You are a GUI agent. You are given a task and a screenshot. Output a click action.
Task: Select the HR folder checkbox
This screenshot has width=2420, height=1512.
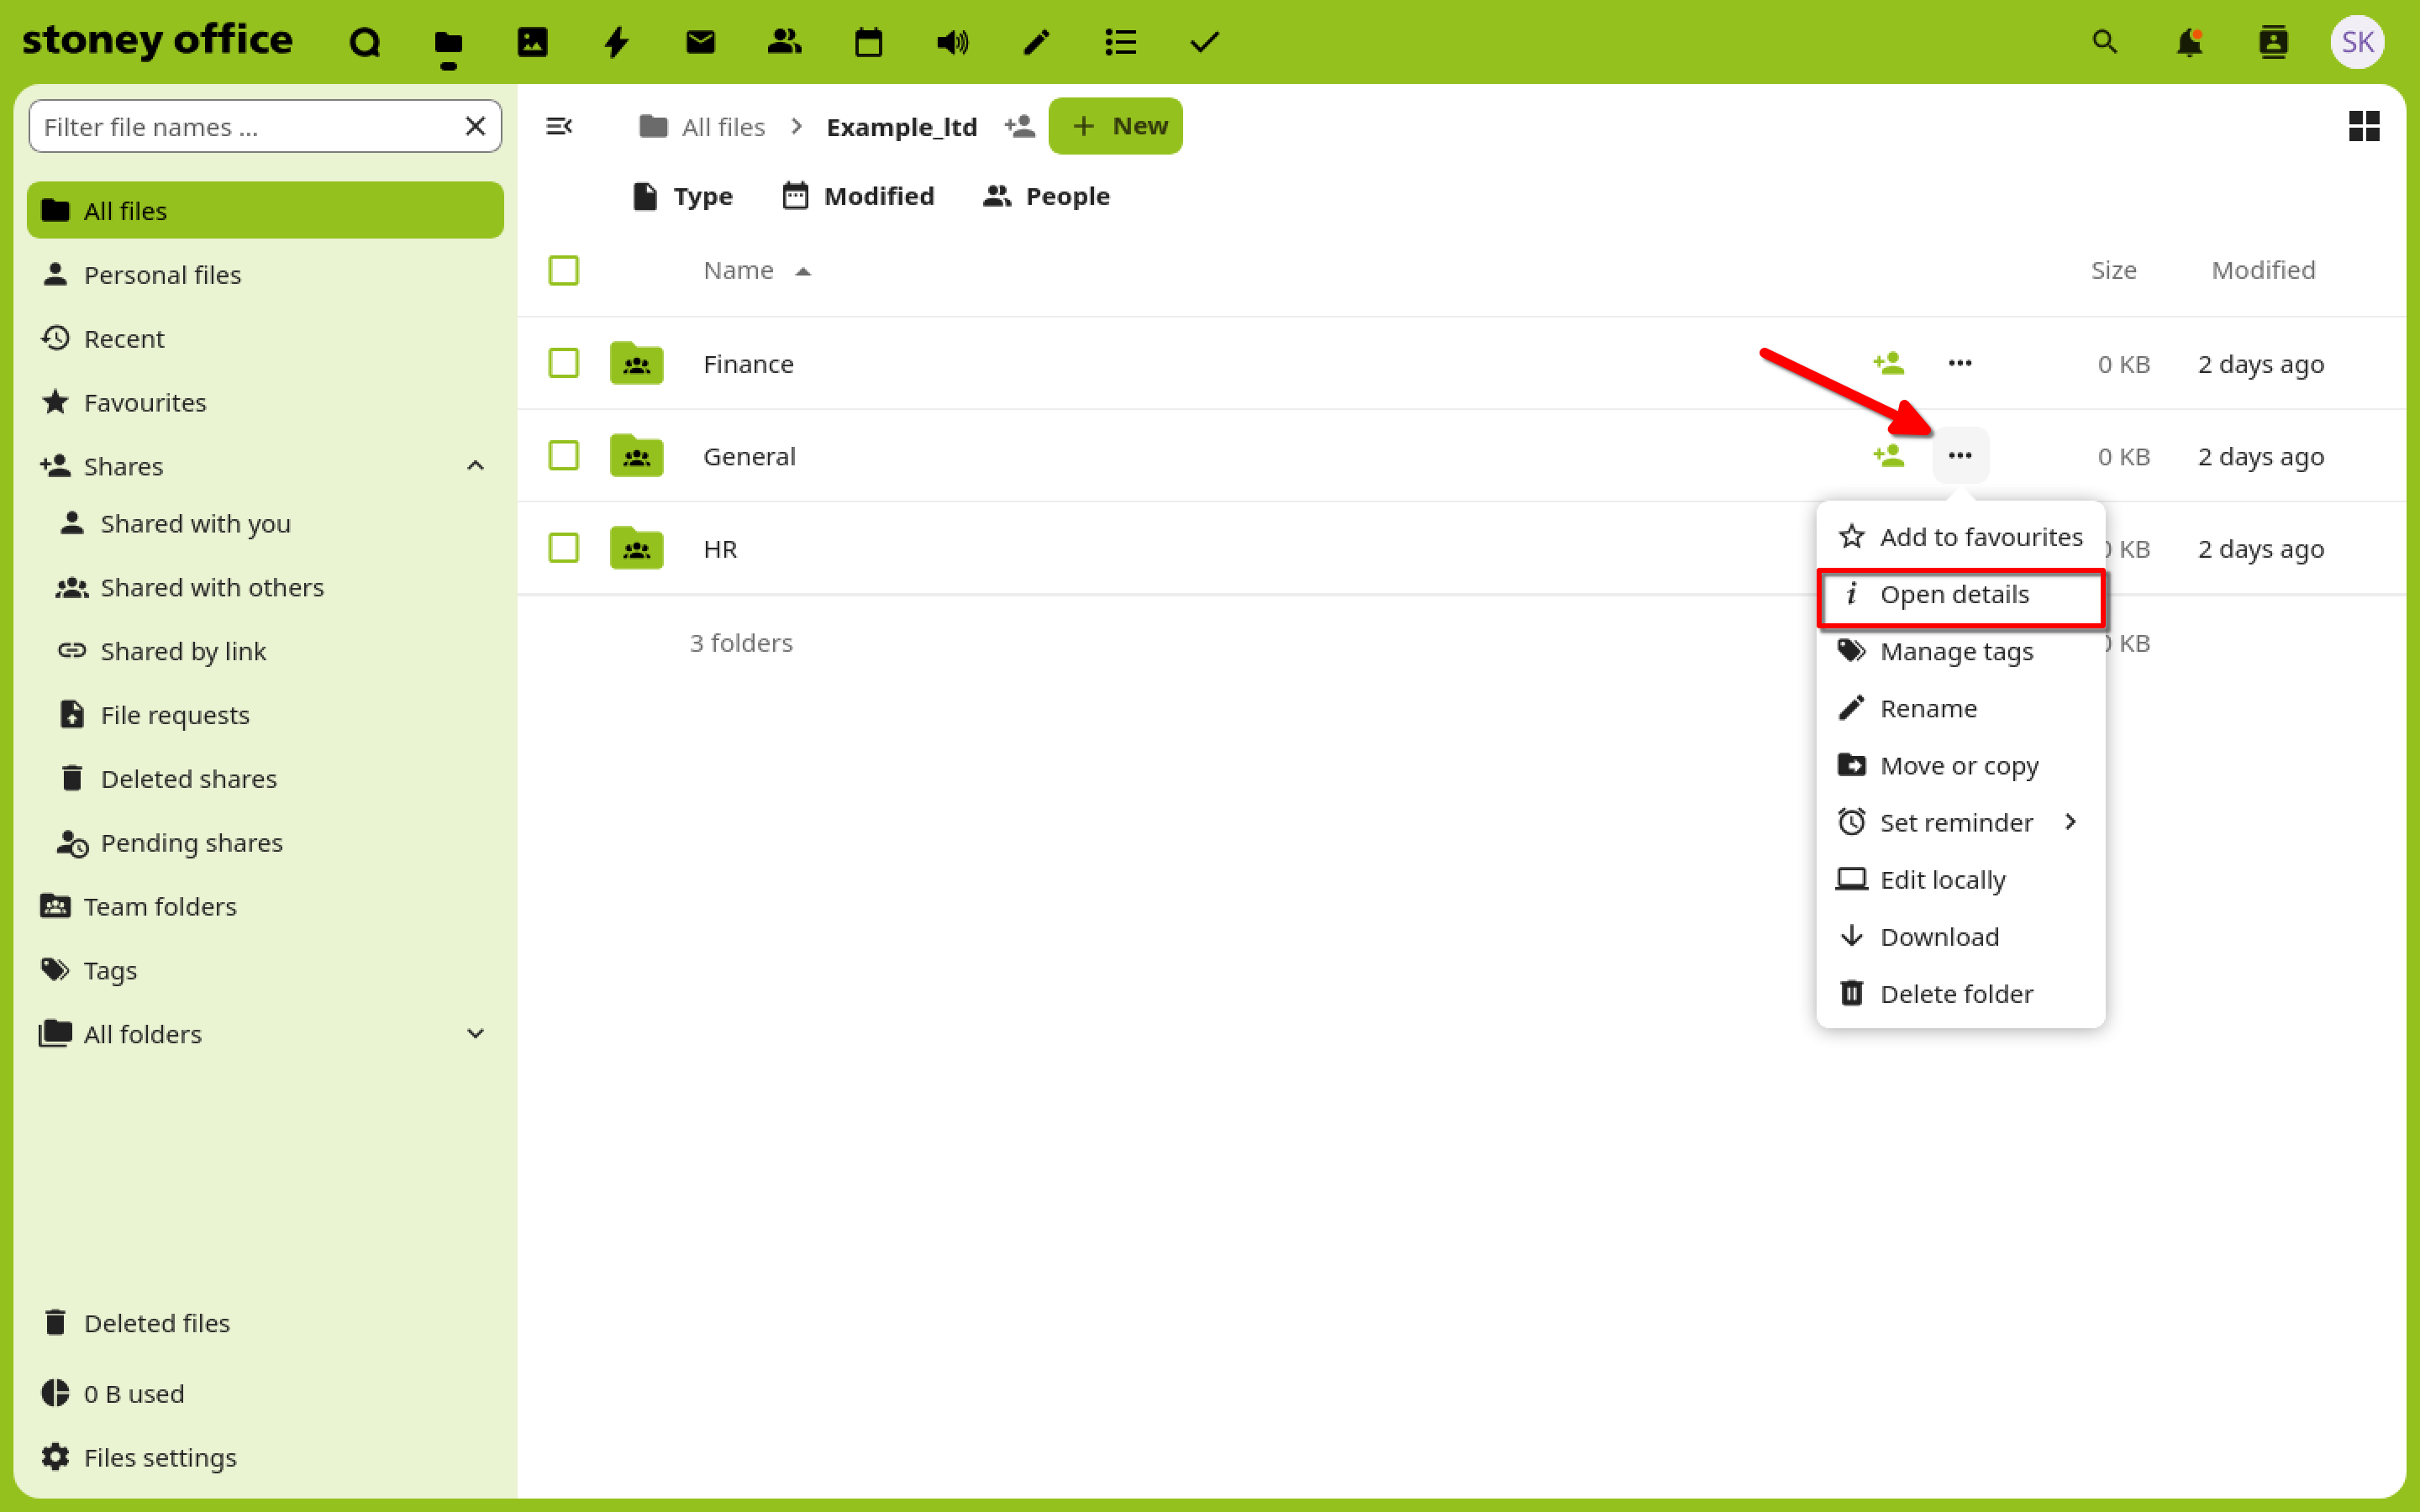pyautogui.click(x=564, y=548)
